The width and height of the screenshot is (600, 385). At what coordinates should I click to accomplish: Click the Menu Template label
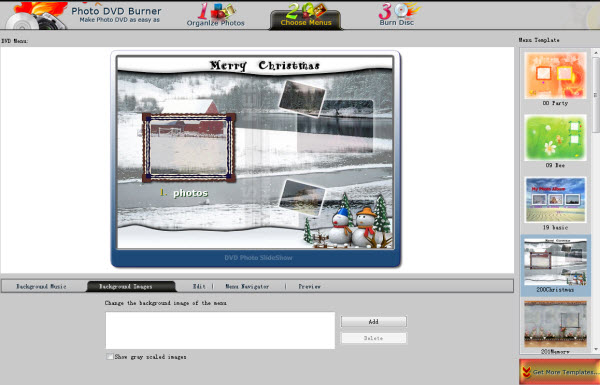pyautogui.click(x=539, y=40)
